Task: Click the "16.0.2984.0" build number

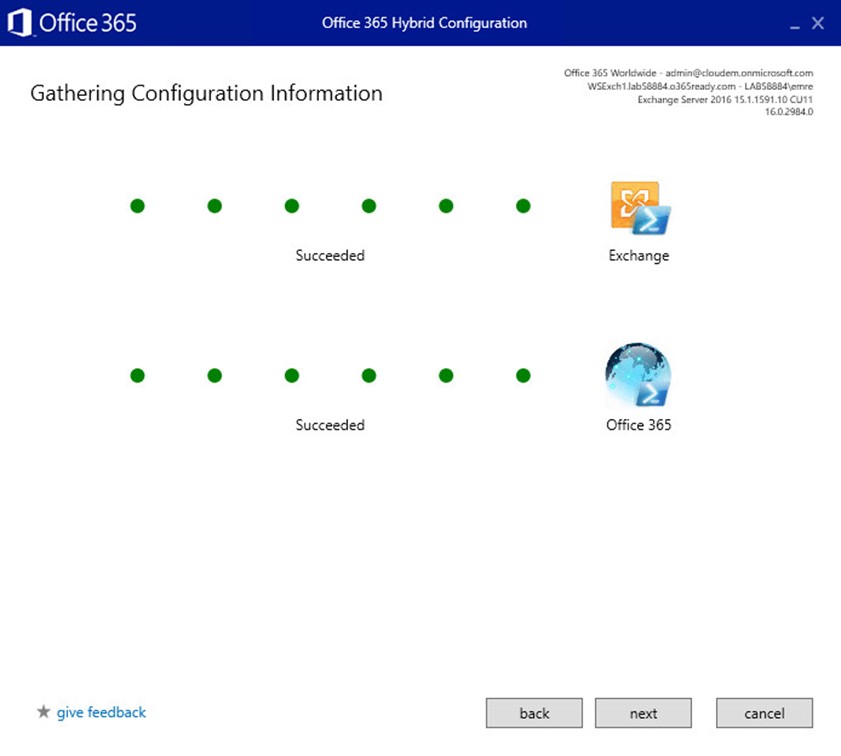Action: click(789, 112)
